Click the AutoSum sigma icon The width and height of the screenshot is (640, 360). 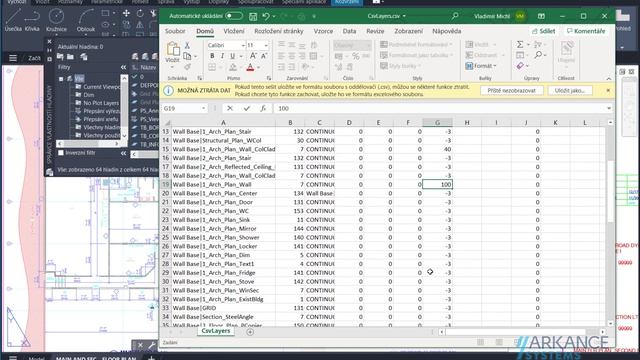[520, 44]
